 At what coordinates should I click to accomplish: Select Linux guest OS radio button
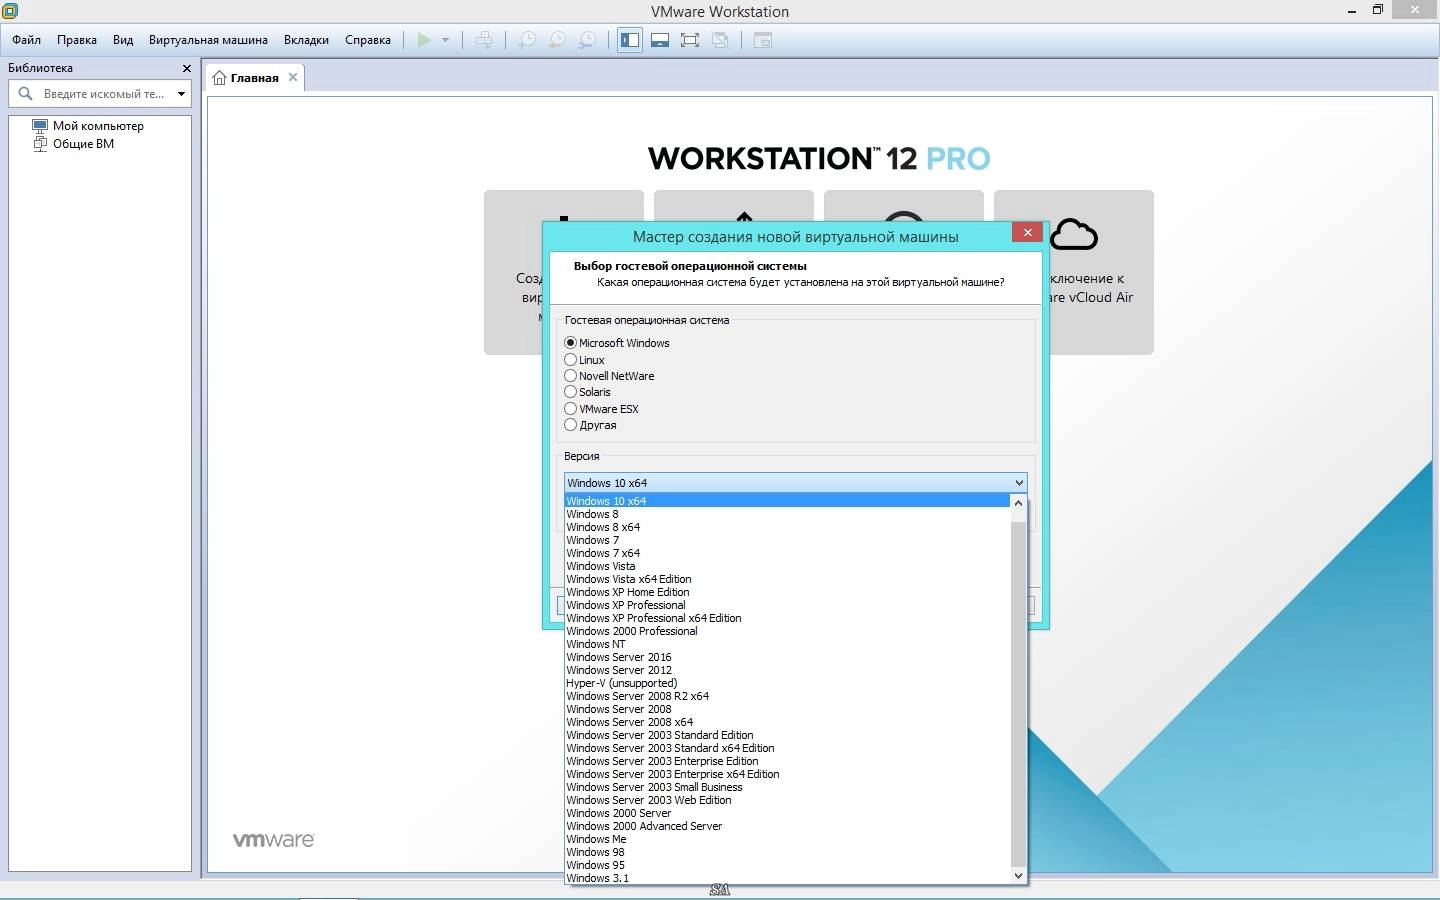point(571,360)
